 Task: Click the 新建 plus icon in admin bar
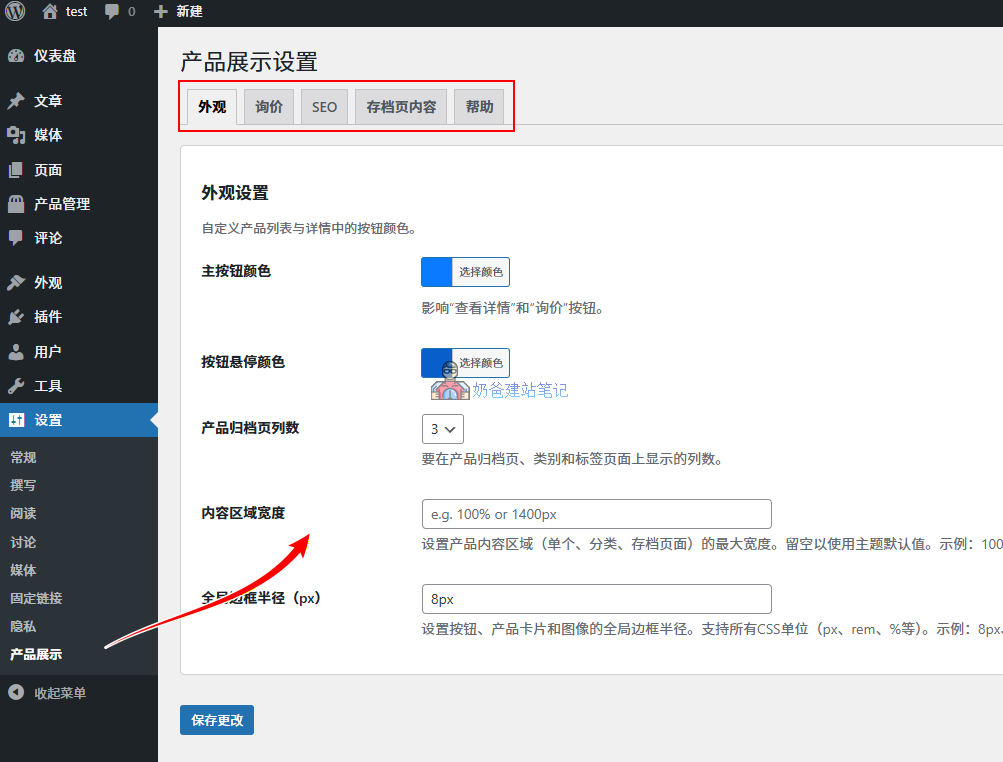click(162, 12)
